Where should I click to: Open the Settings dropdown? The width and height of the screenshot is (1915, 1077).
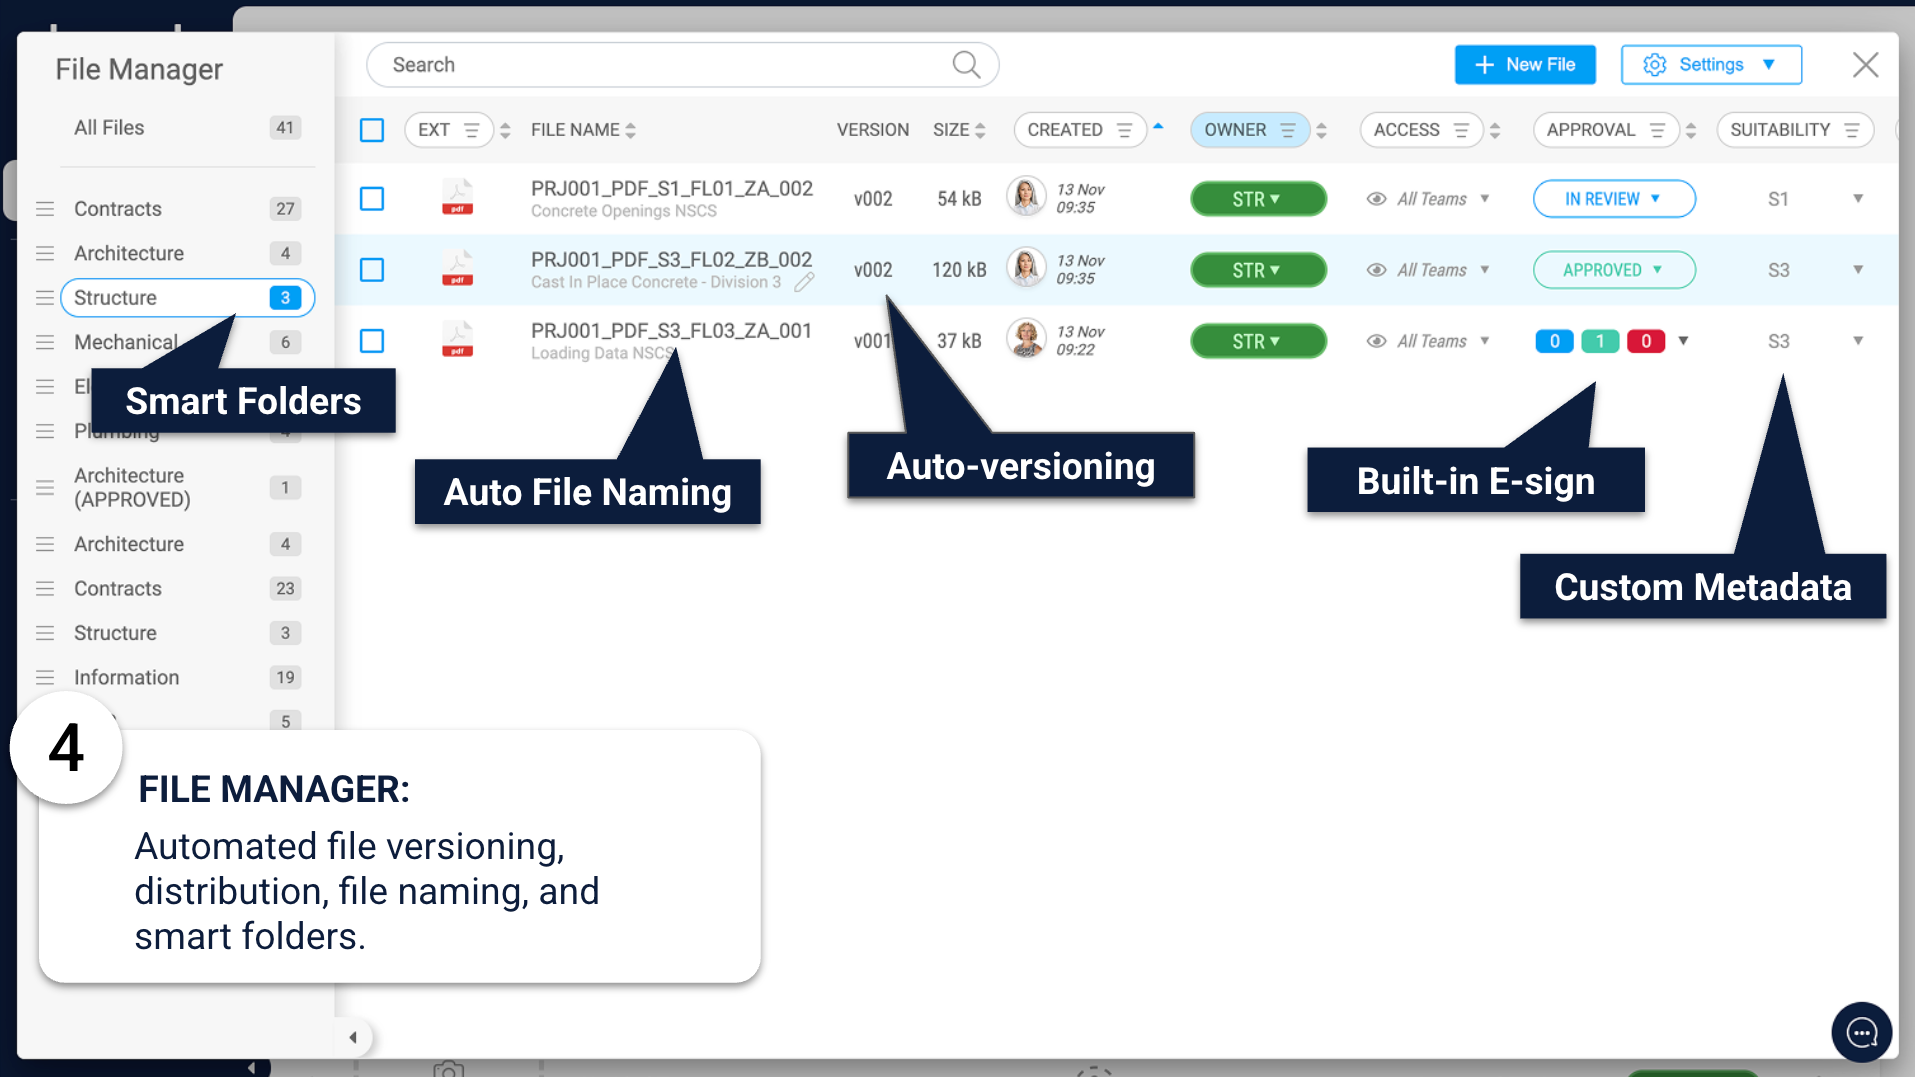1711,65
